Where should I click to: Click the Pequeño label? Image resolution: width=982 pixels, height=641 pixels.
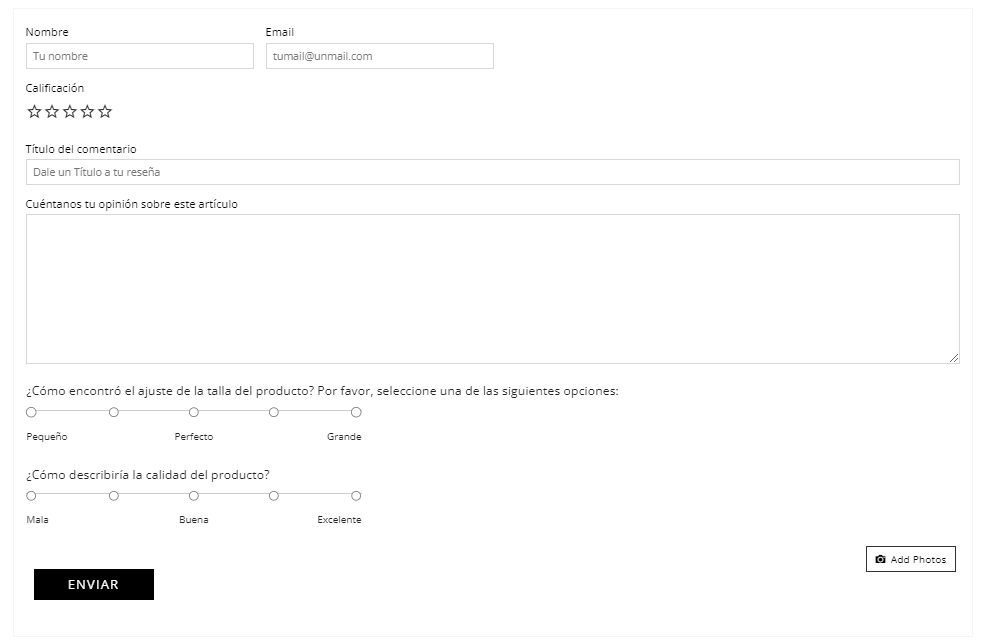(47, 436)
